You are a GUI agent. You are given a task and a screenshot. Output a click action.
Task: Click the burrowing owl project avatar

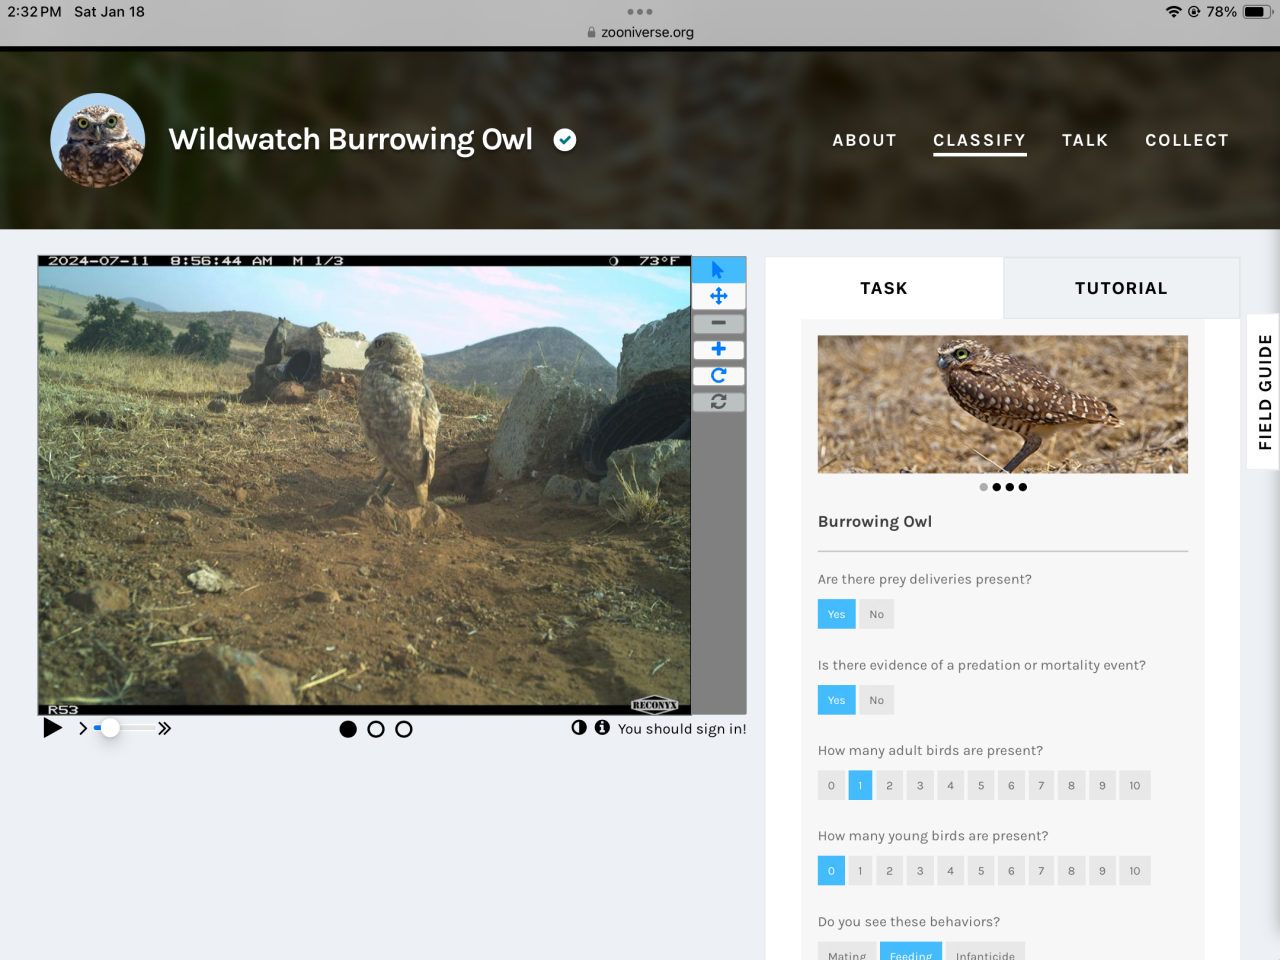click(98, 140)
